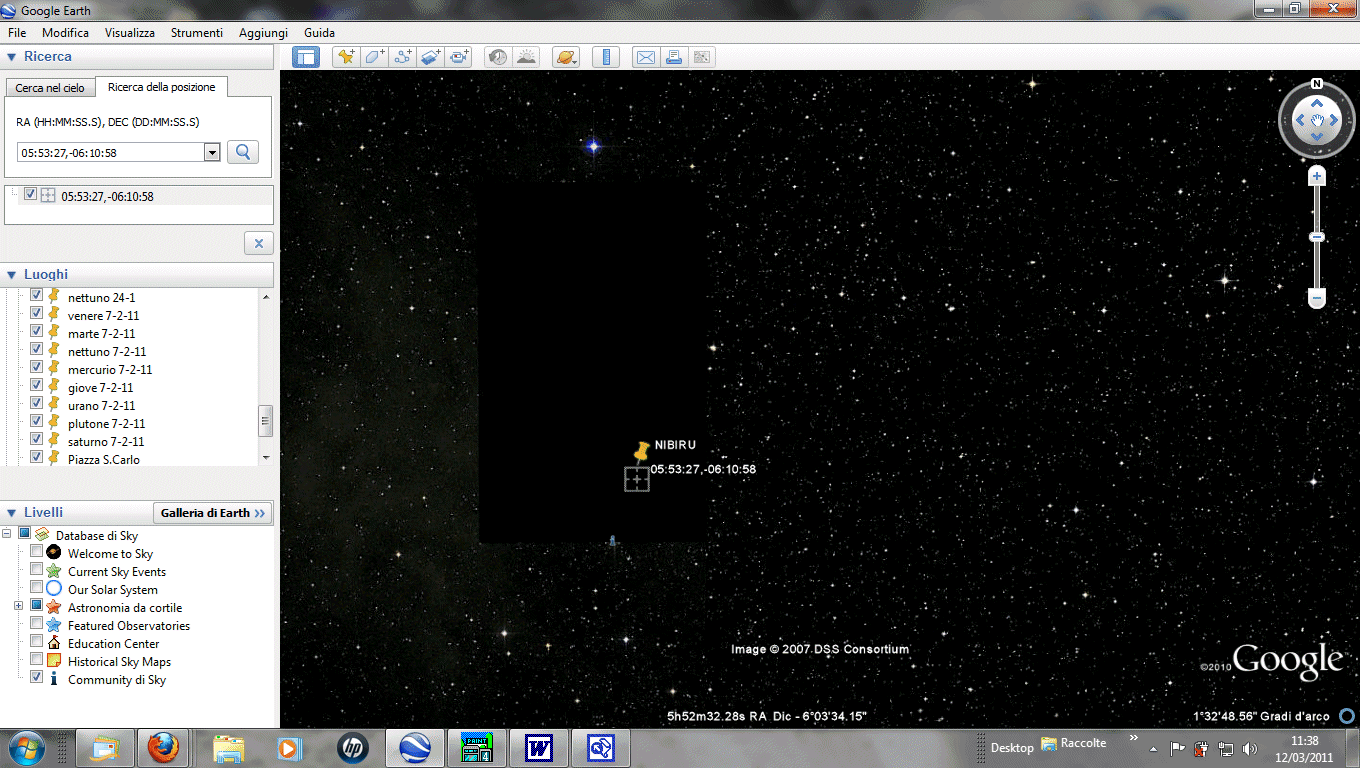Open the coordinates search history dropdown
Image resolution: width=1360 pixels, height=768 pixels.
coord(212,152)
